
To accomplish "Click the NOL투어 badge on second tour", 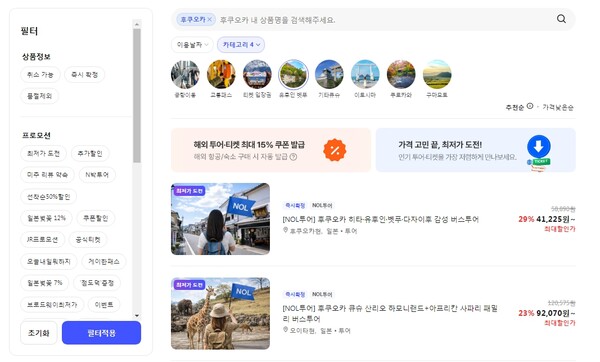I will point(322,294).
